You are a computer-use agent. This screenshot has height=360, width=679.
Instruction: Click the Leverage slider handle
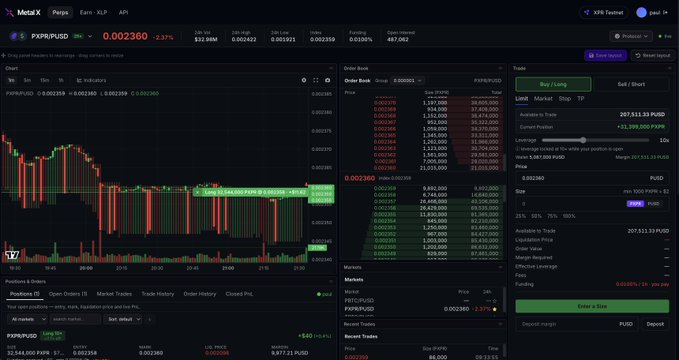(583, 140)
